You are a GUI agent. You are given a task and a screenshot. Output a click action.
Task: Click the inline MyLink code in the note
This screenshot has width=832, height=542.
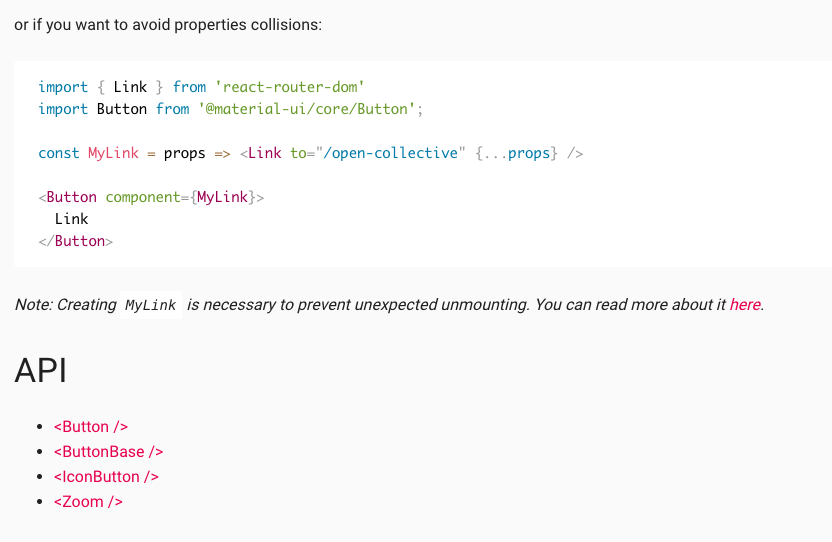pos(151,306)
